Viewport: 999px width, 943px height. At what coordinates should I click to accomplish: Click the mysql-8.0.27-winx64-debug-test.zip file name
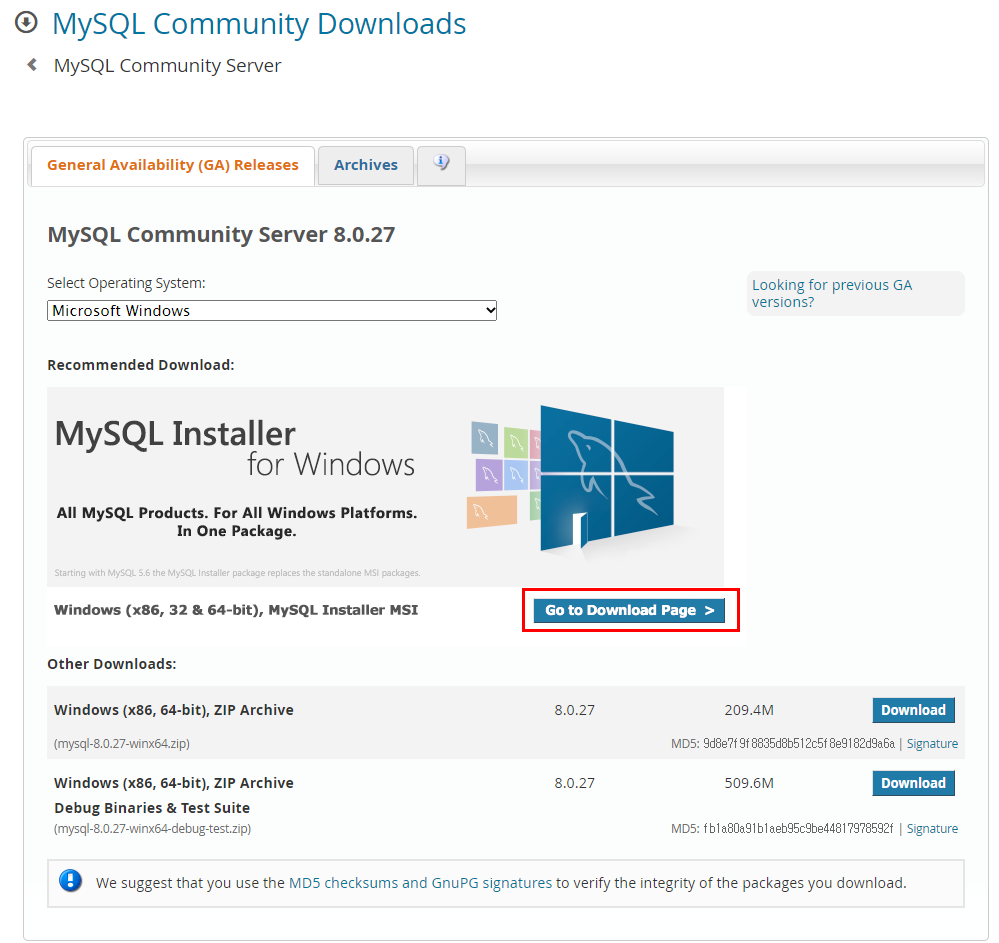click(152, 828)
